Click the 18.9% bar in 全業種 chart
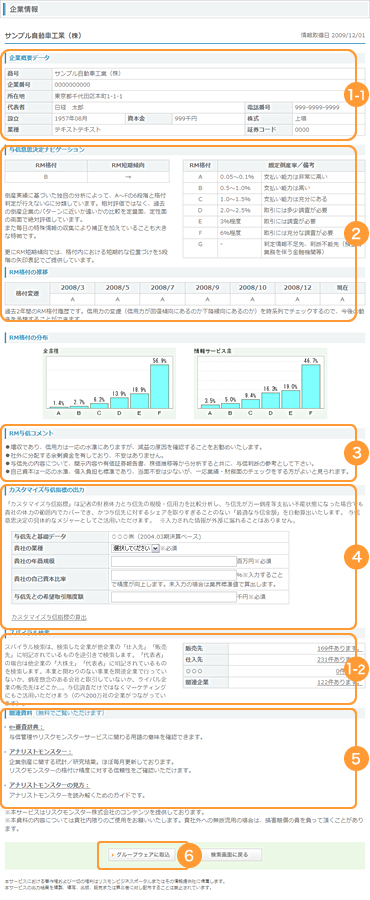370x900 pixels. pyautogui.click(x=139, y=401)
